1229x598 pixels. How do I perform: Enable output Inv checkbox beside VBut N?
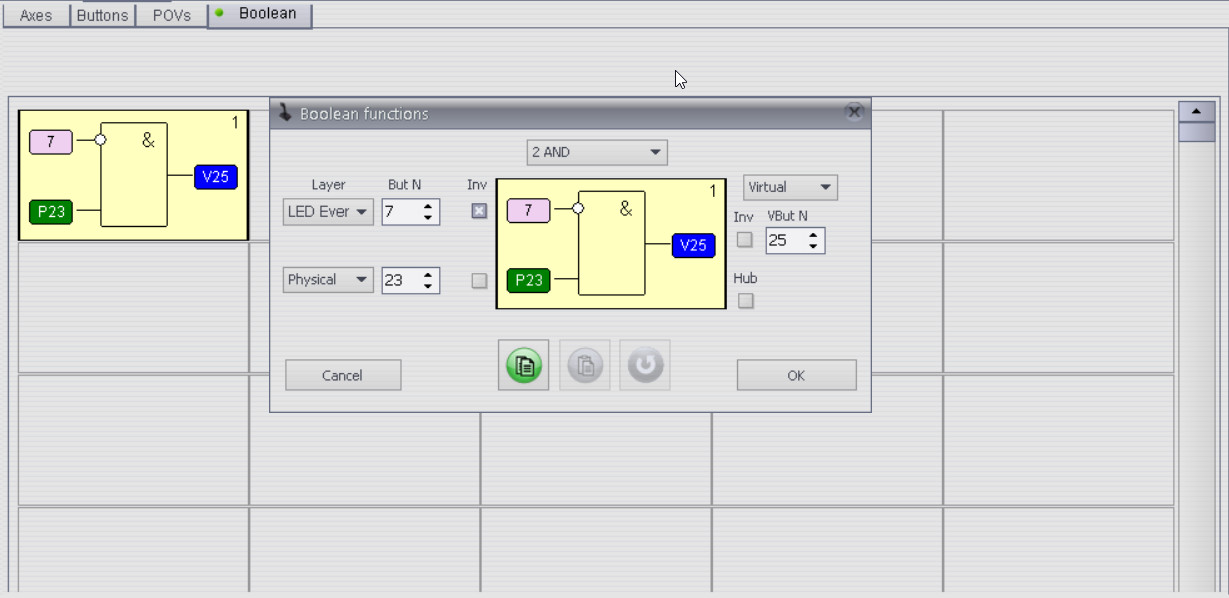click(744, 240)
